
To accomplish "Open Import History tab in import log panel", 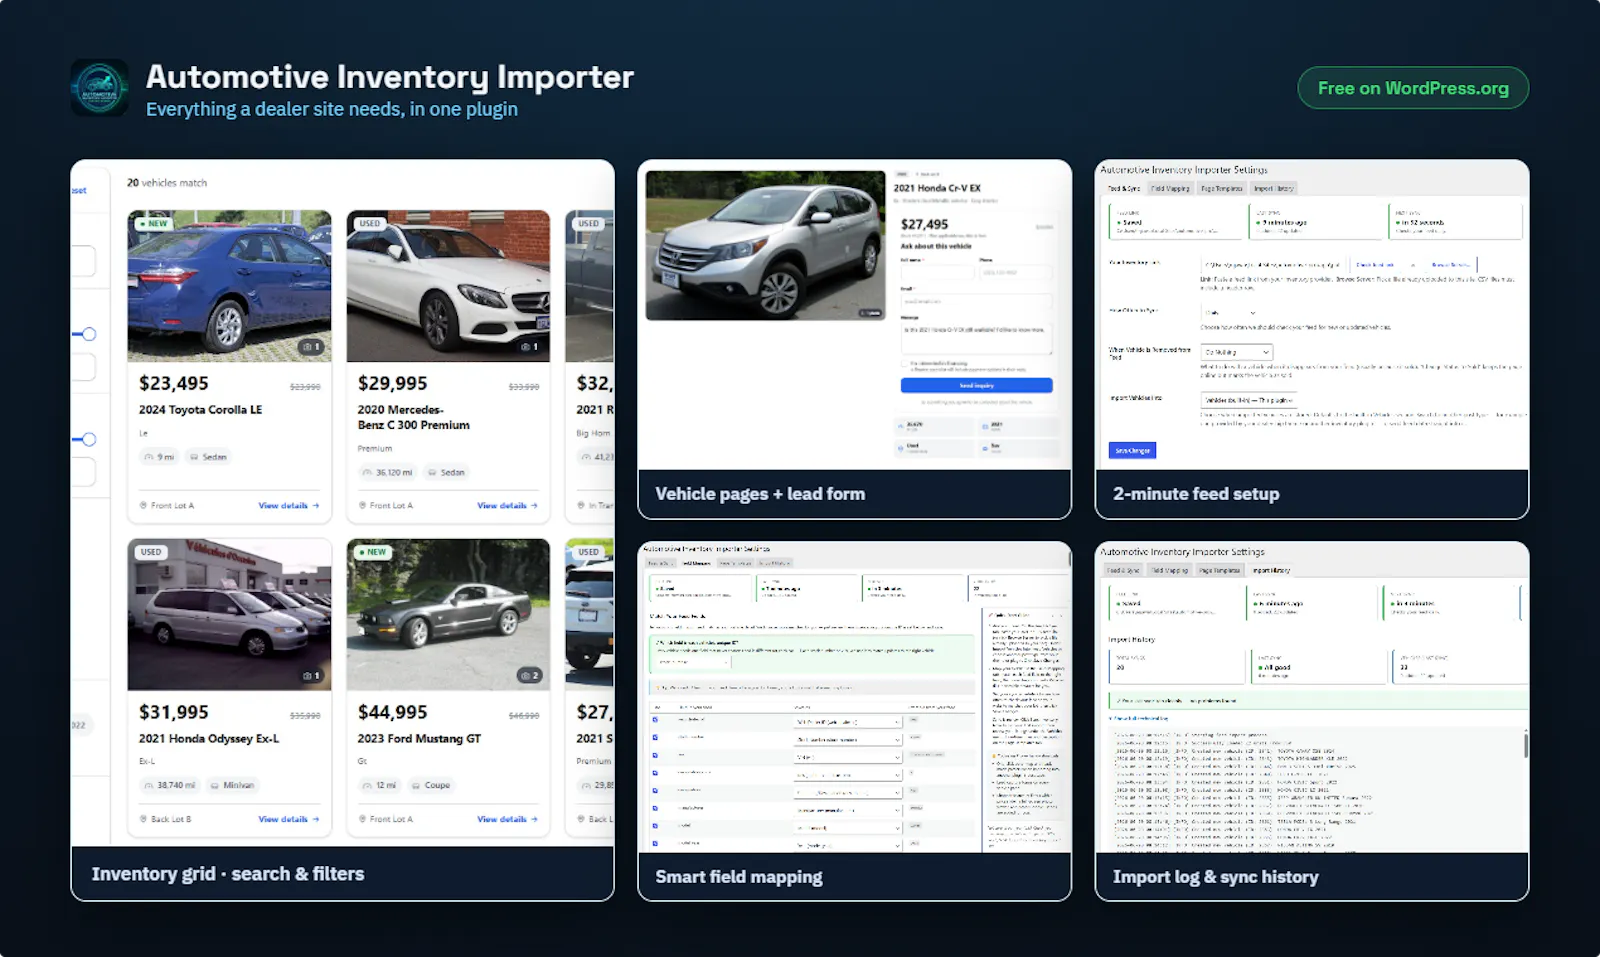I will [x=1271, y=570].
